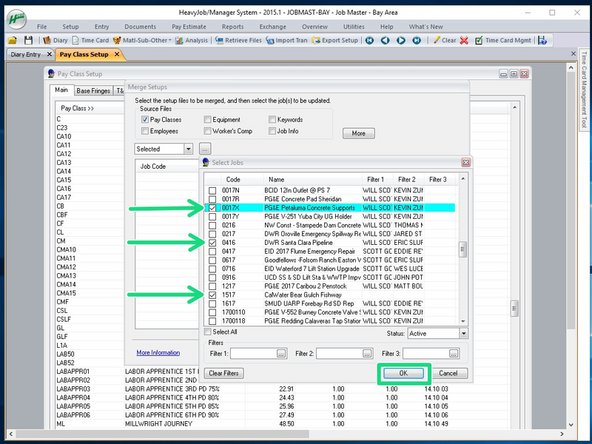
Task: Click in the Filter 1 input field
Action: 254,353
